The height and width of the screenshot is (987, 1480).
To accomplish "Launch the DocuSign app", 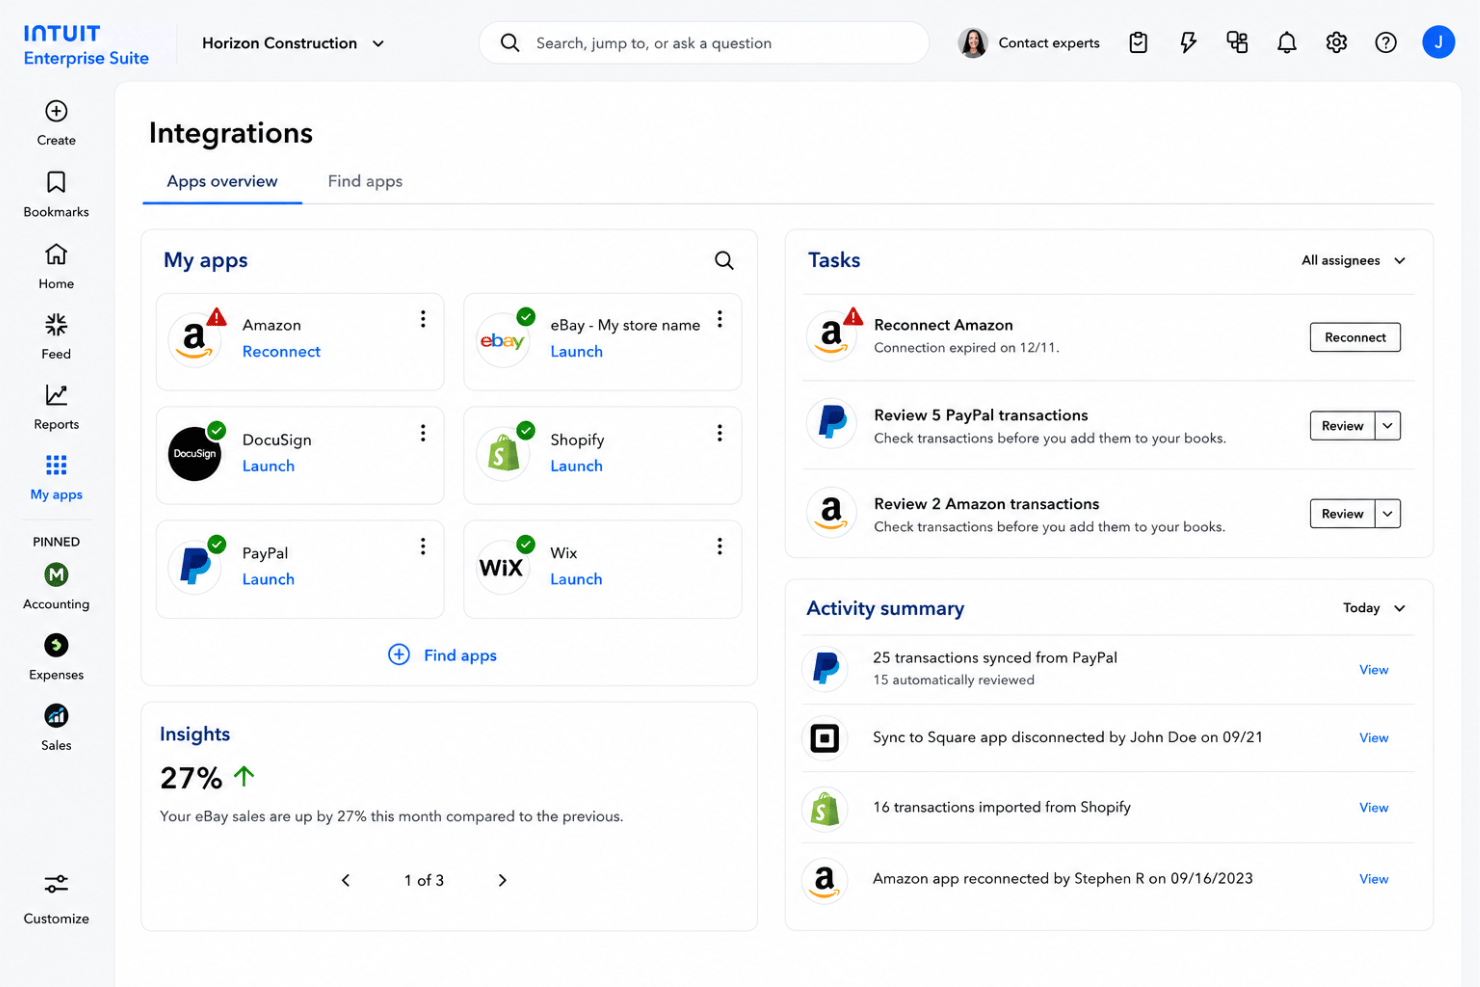I will 268,466.
